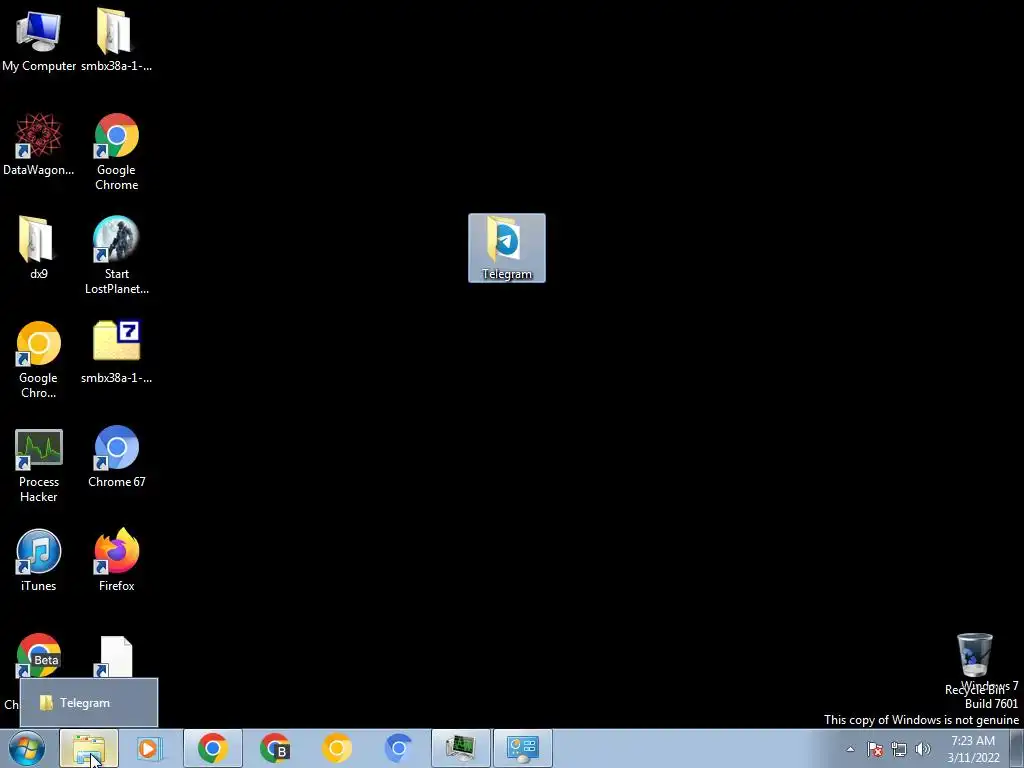Open blue Chromium from the taskbar
The height and width of the screenshot is (768, 1024).
pyautogui.click(x=398, y=748)
